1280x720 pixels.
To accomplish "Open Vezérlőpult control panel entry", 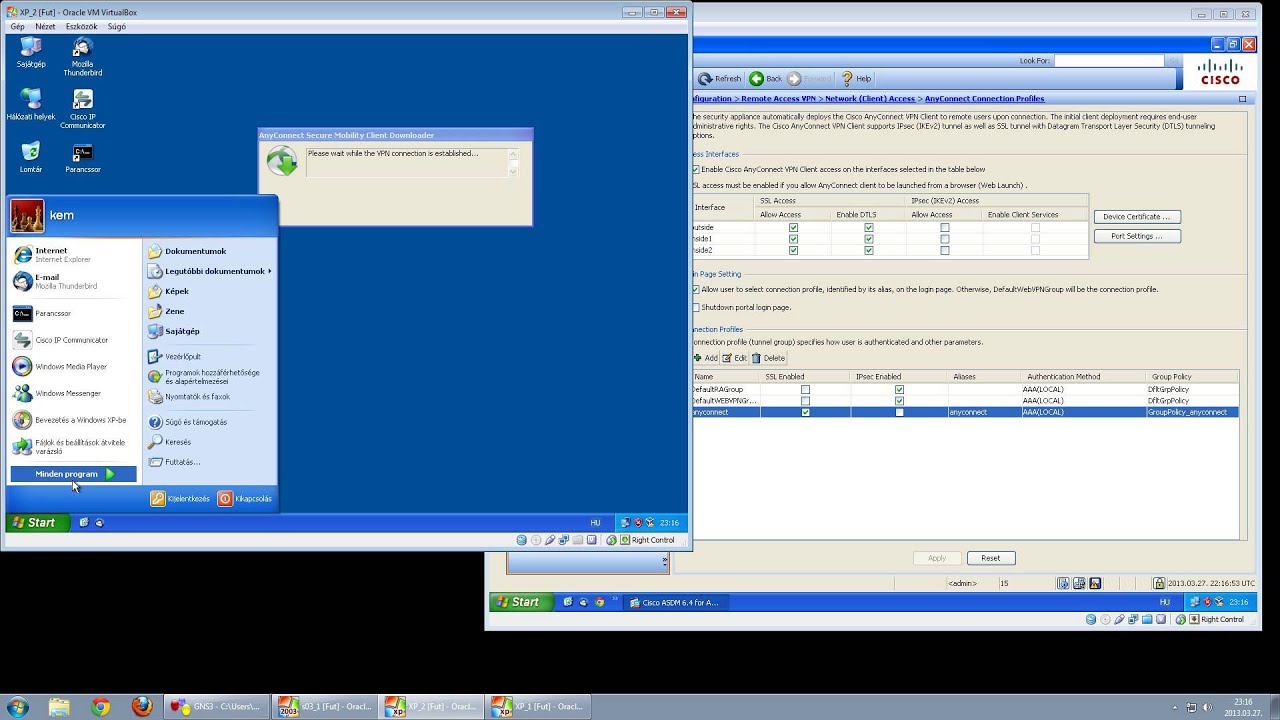I will pos(183,356).
